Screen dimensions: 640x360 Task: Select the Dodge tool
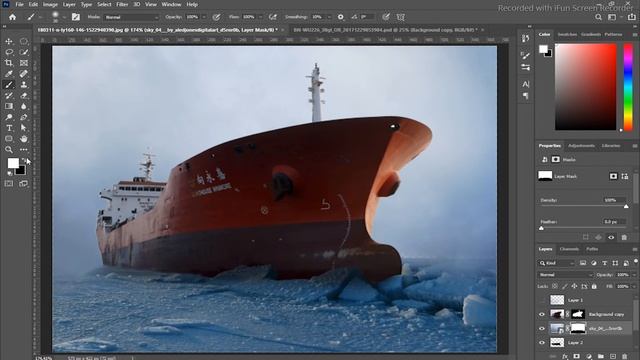click(9, 117)
